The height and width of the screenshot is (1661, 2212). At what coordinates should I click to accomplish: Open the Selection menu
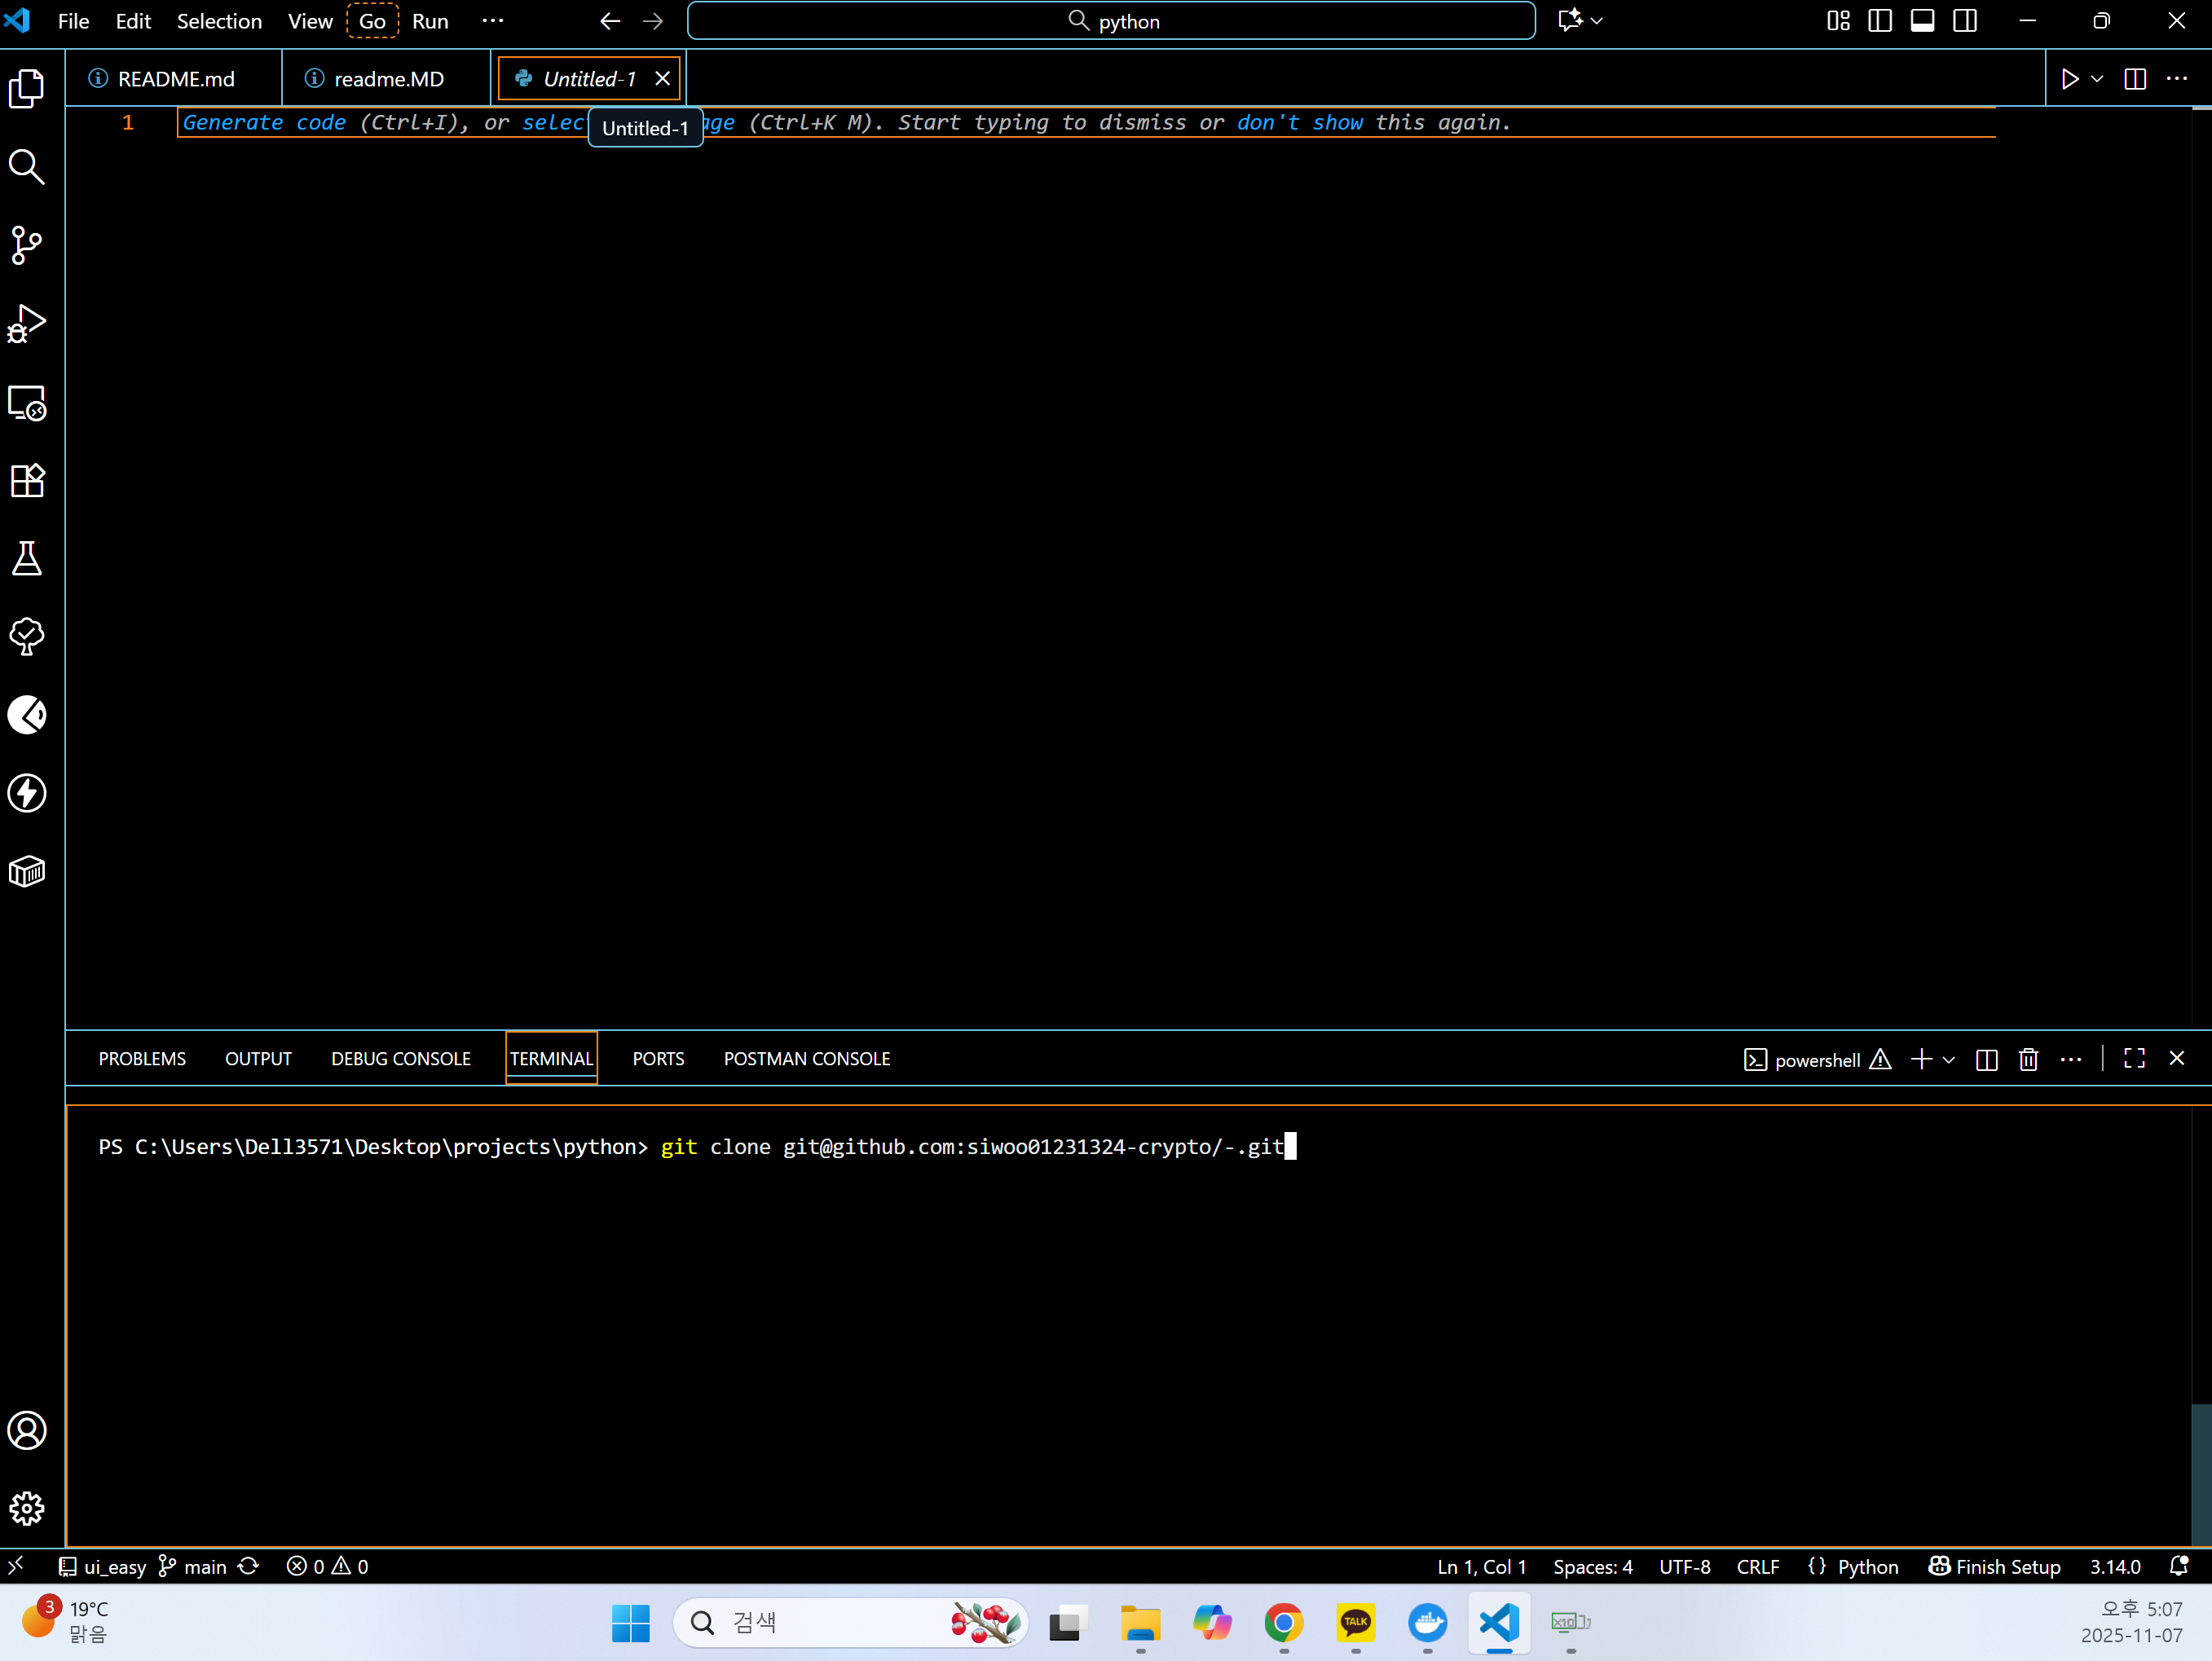click(x=219, y=21)
